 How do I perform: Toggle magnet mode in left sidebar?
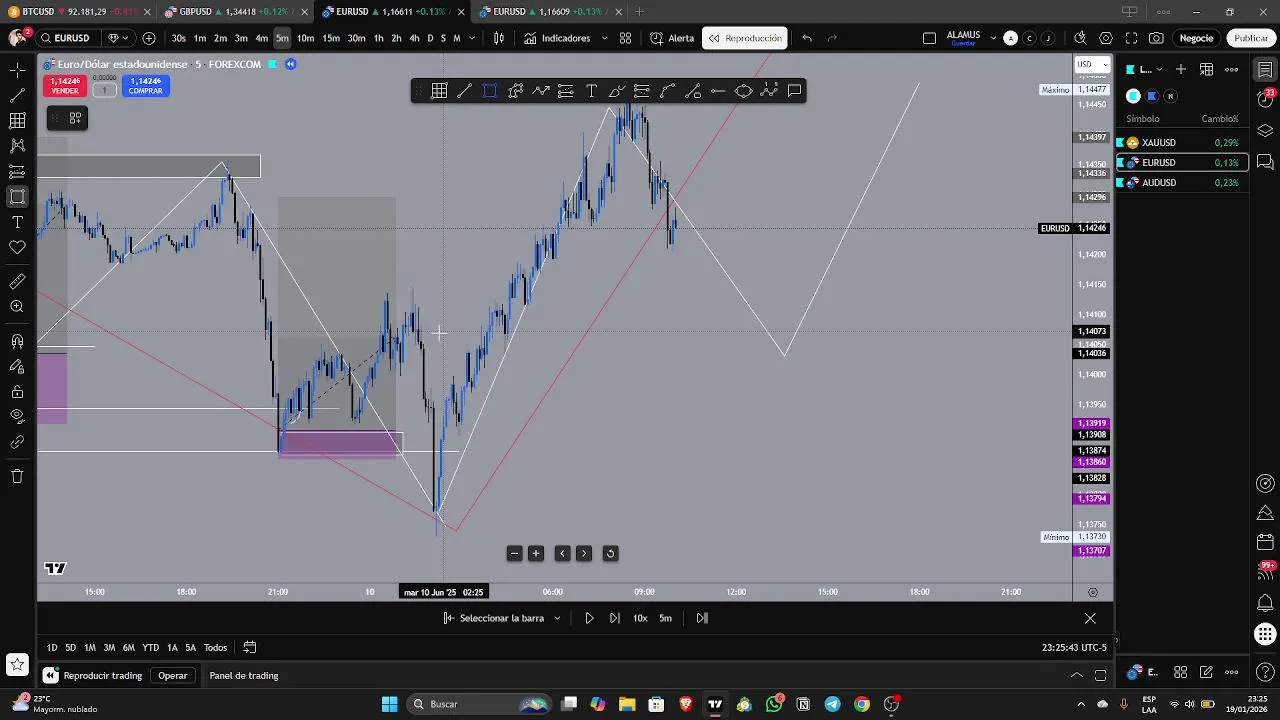coord(17,342)
